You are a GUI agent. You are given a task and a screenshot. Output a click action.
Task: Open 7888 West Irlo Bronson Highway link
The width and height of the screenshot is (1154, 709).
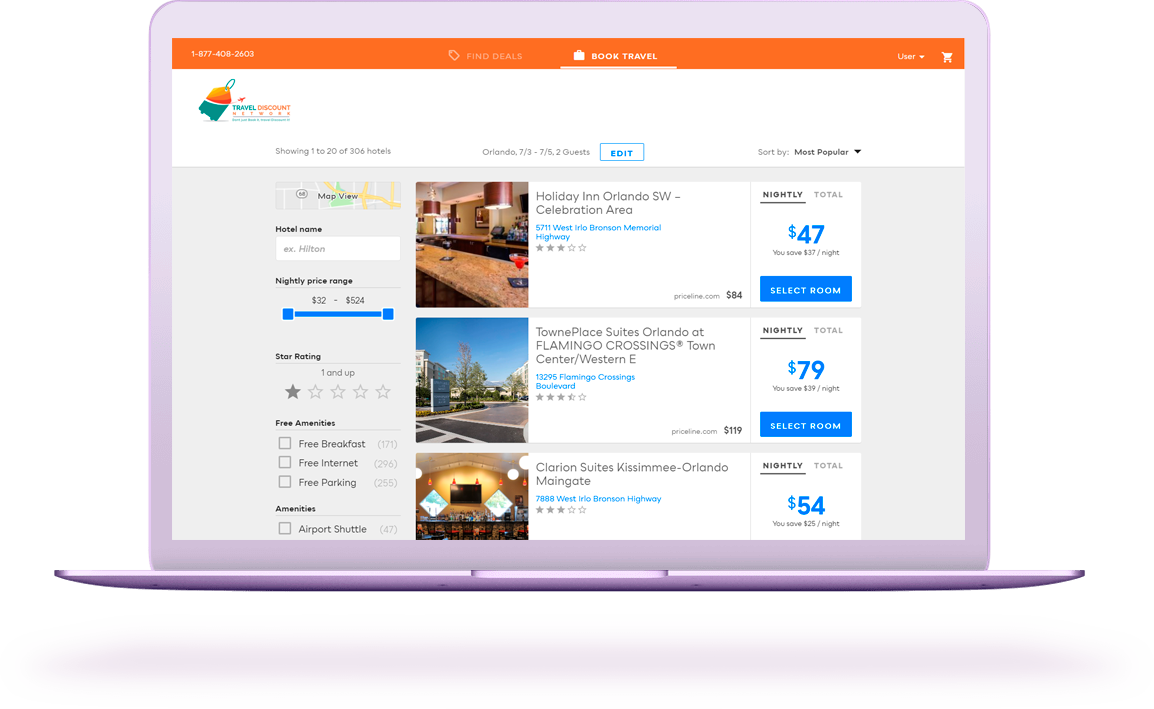(x=598, y=498)
